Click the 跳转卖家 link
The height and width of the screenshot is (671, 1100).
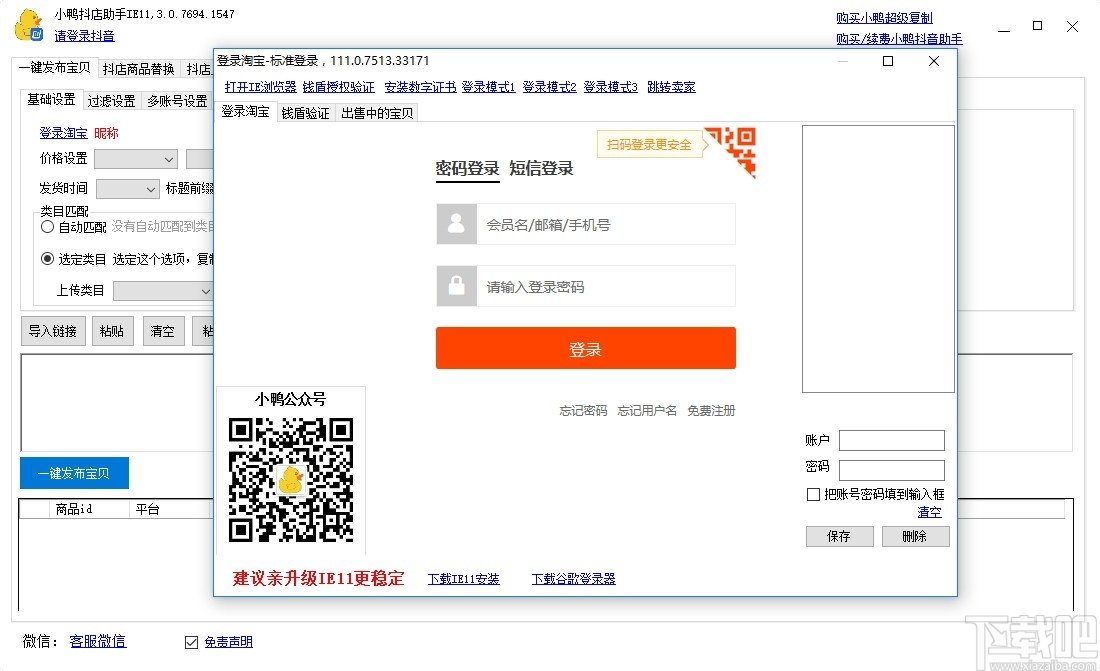(x=671, y=87)
